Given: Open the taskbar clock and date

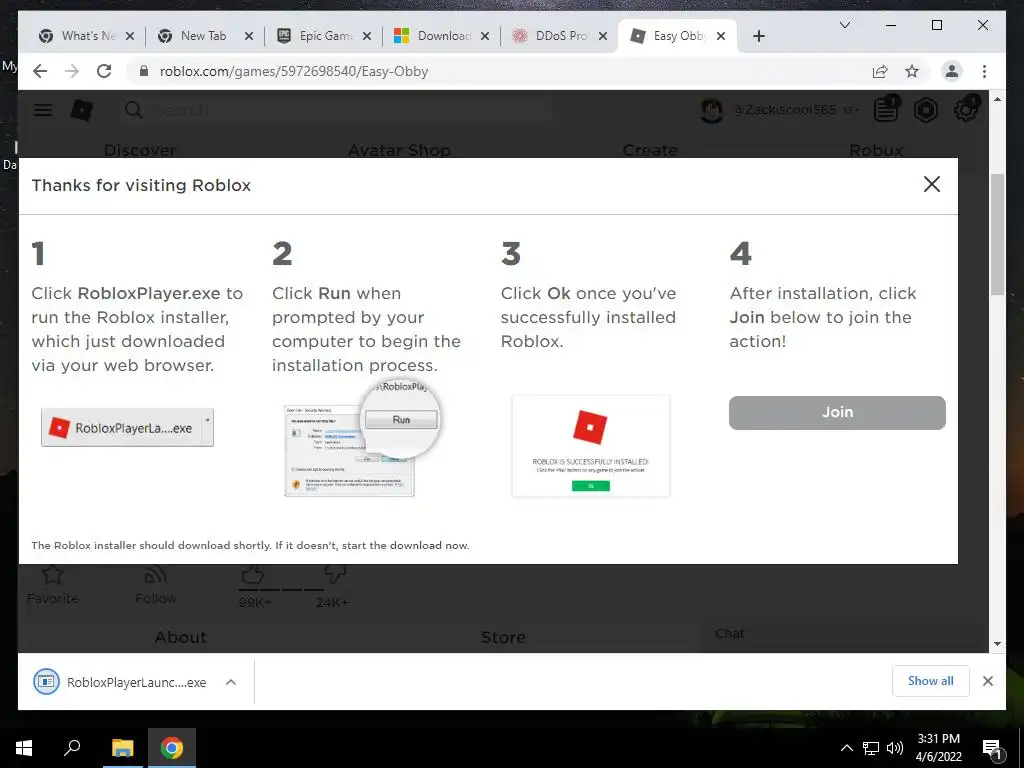Looking at the screenshot, I should [x=938, y=748].
